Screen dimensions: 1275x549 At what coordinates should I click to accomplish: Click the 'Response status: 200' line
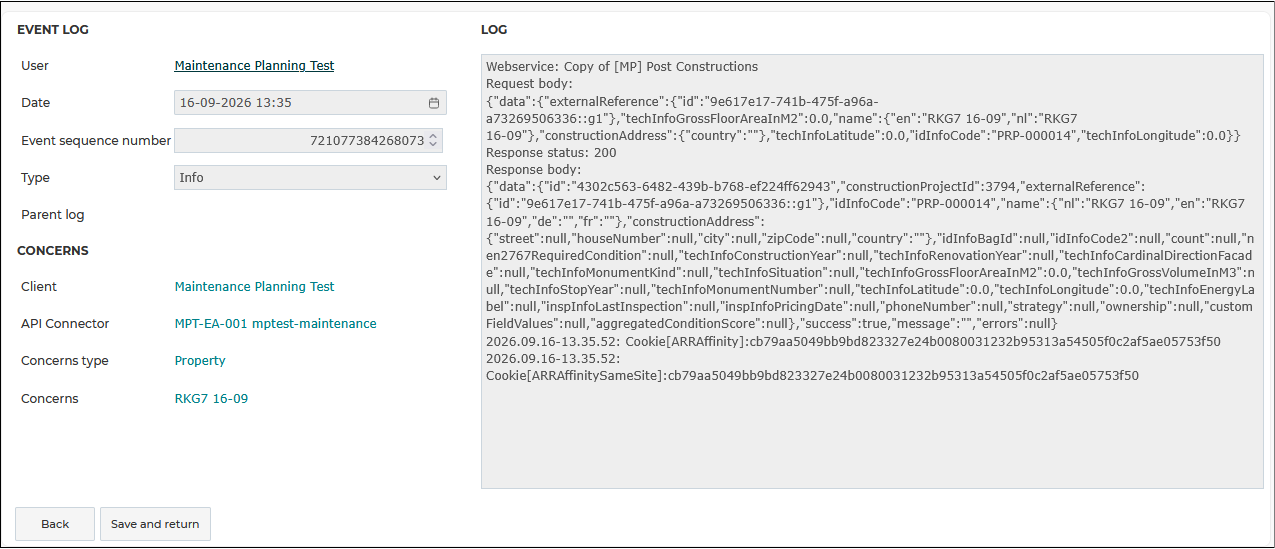tap(551, 153)
